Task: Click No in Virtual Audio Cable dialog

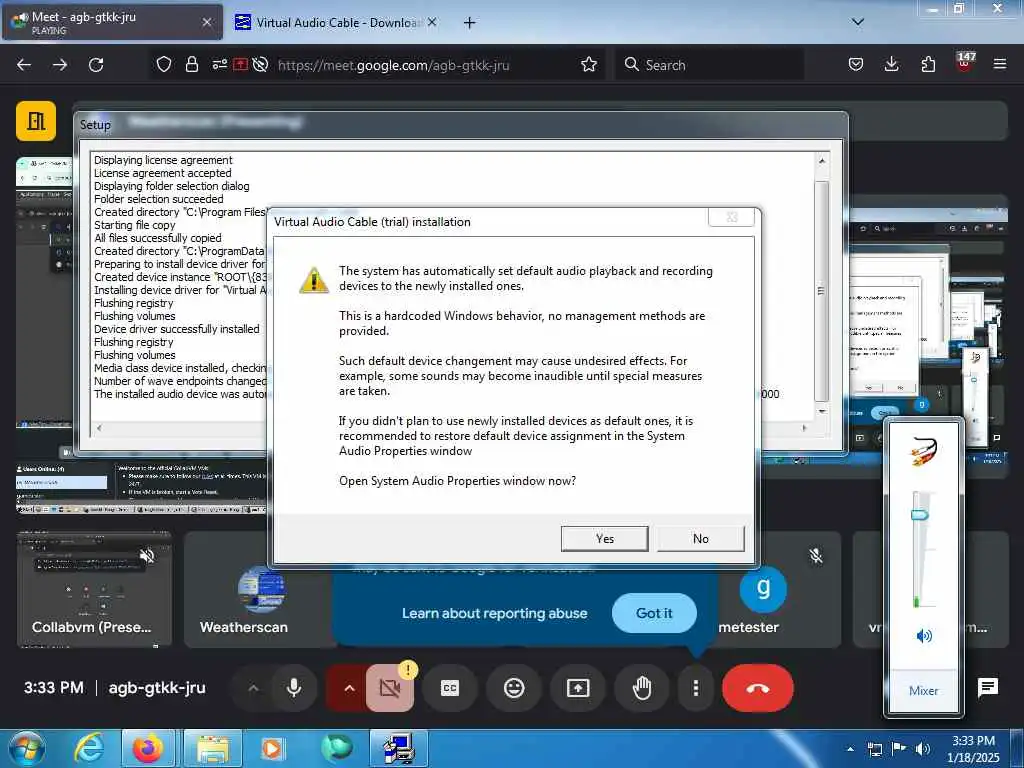Action: click(x=700, y=539)
